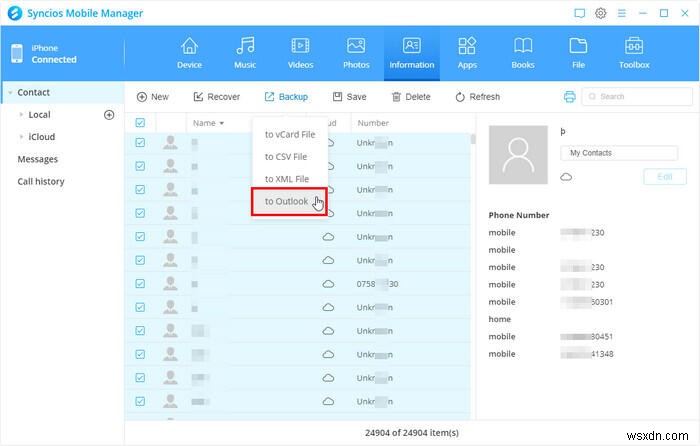The image size is (700, 446).
Task: Open settings gear in title bar
Action: (x=600, y=13)
